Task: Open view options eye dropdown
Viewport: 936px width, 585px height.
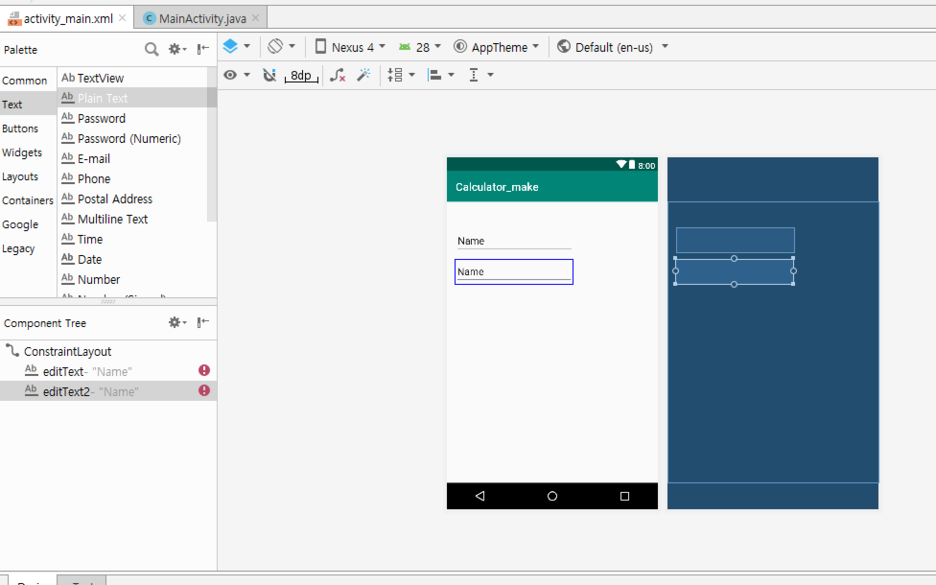Action: 236,75
